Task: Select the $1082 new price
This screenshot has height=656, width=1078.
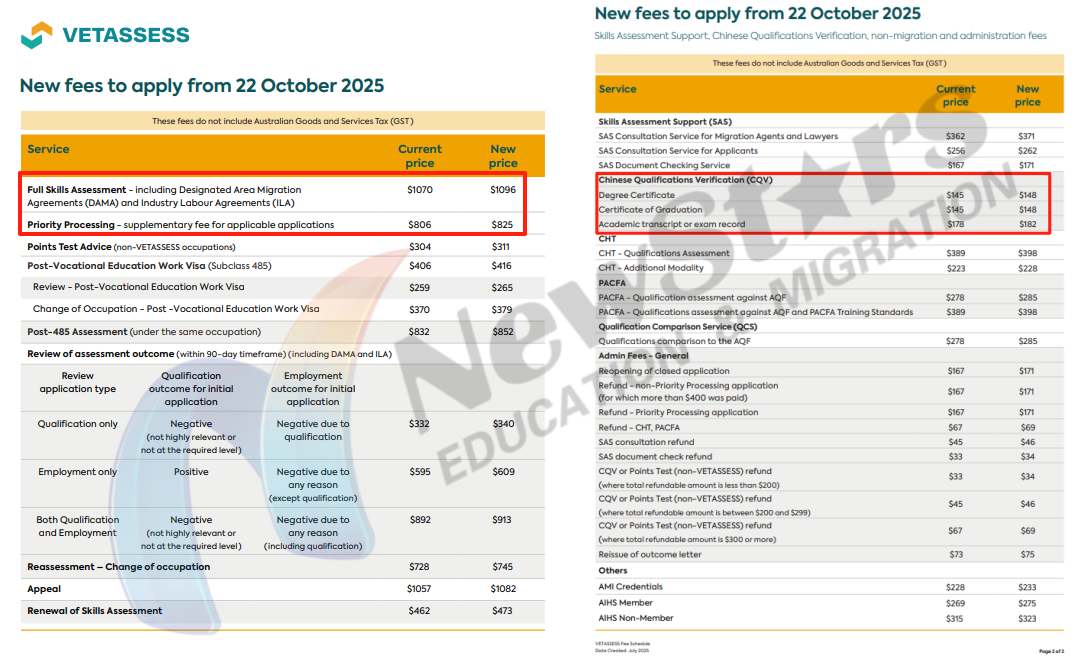Action: pos(503,589)
